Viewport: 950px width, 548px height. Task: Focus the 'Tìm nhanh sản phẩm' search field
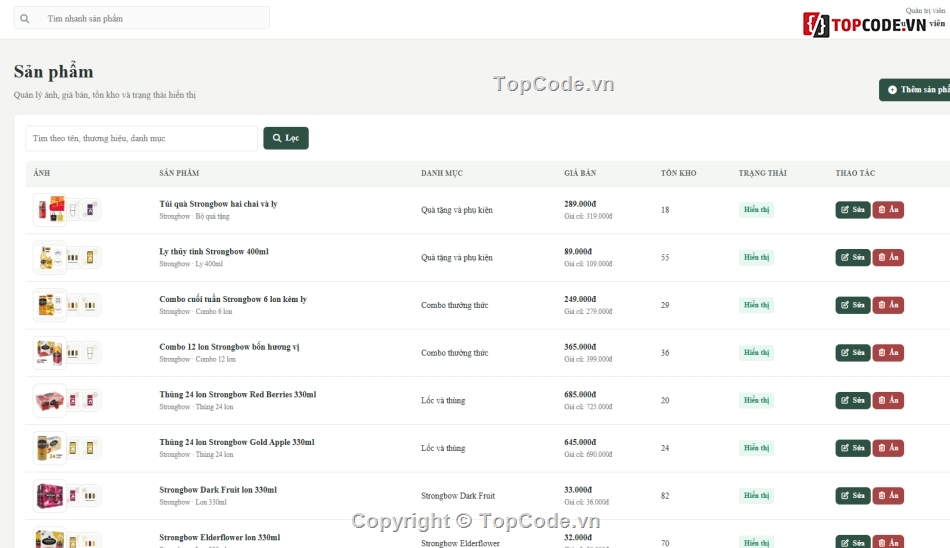tap(142, 18)
